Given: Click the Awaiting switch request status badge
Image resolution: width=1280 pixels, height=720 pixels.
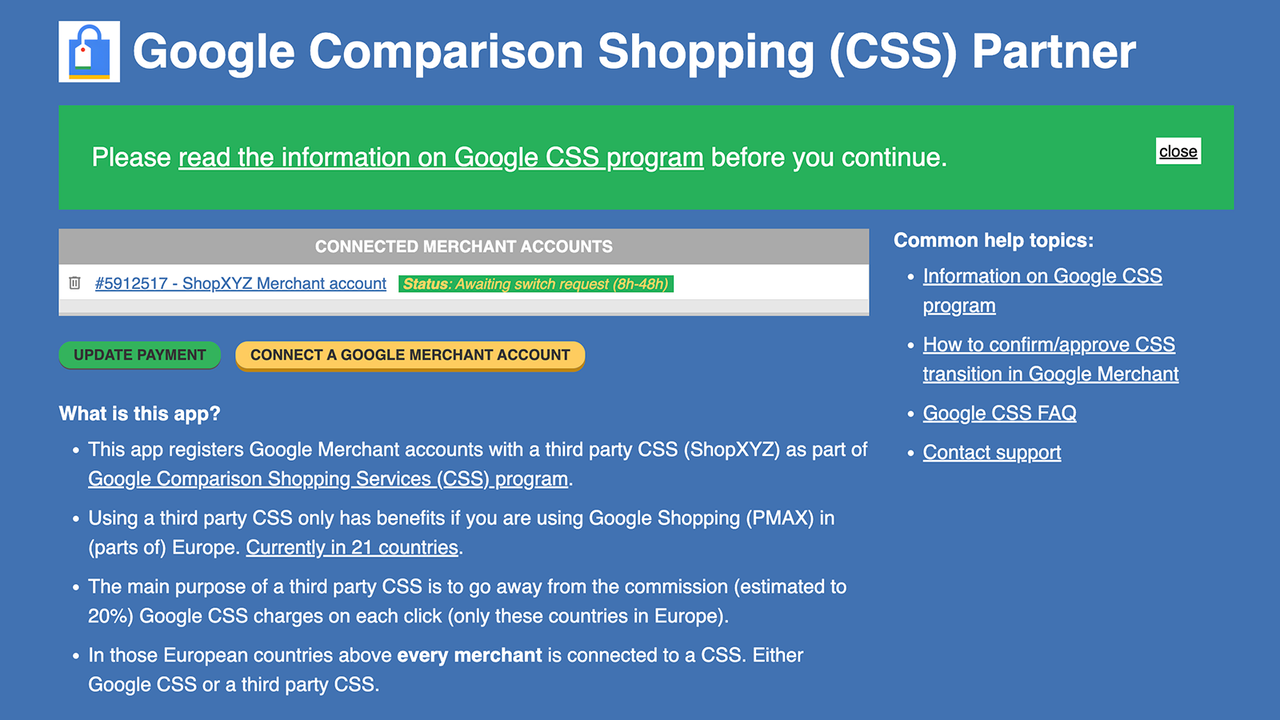Looking at the screenshot, I should click(x=536, y=283).
